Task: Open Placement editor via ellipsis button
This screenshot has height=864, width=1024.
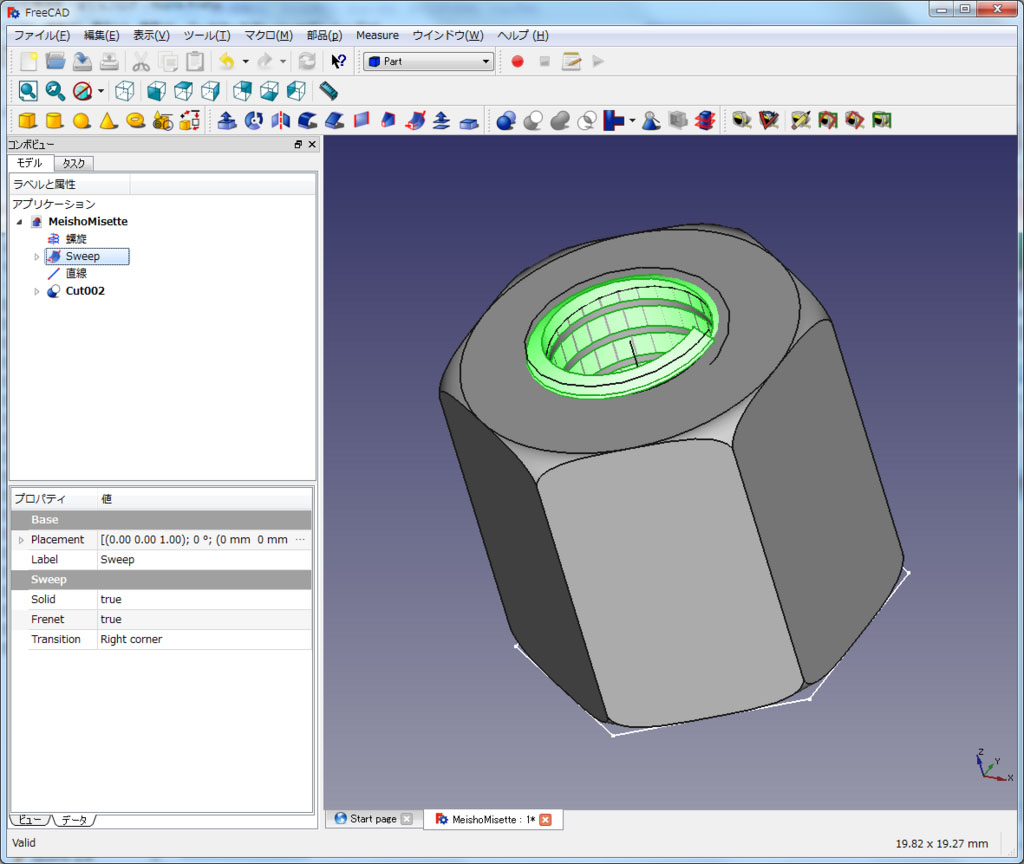Action: (300, 540)
